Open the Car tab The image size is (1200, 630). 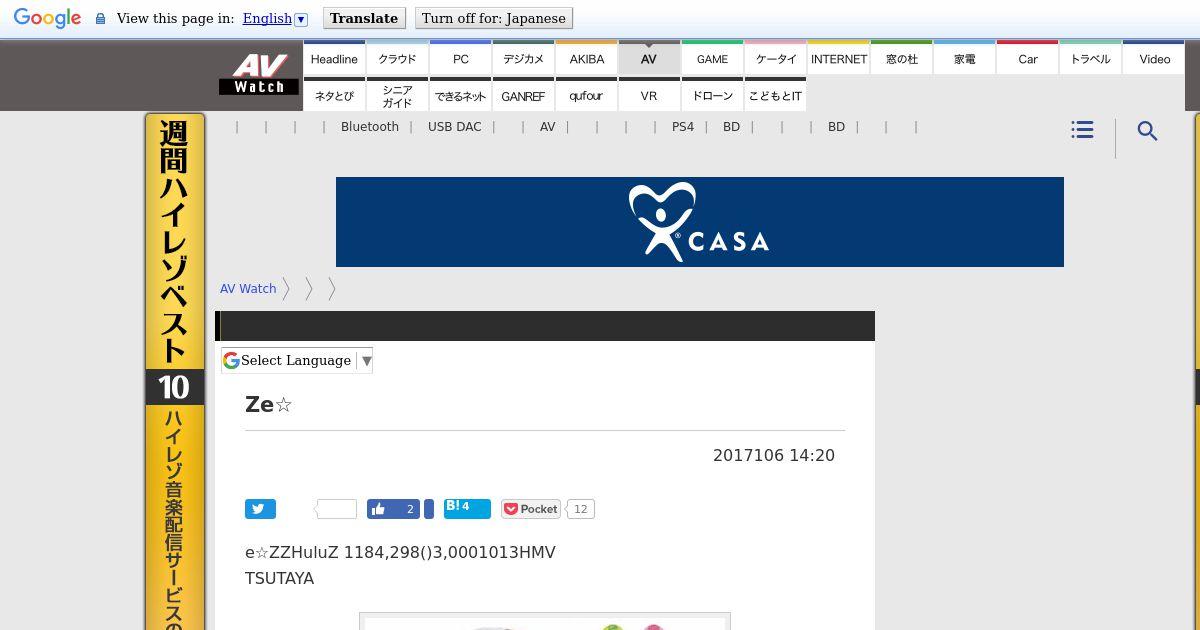point(1028,58)
